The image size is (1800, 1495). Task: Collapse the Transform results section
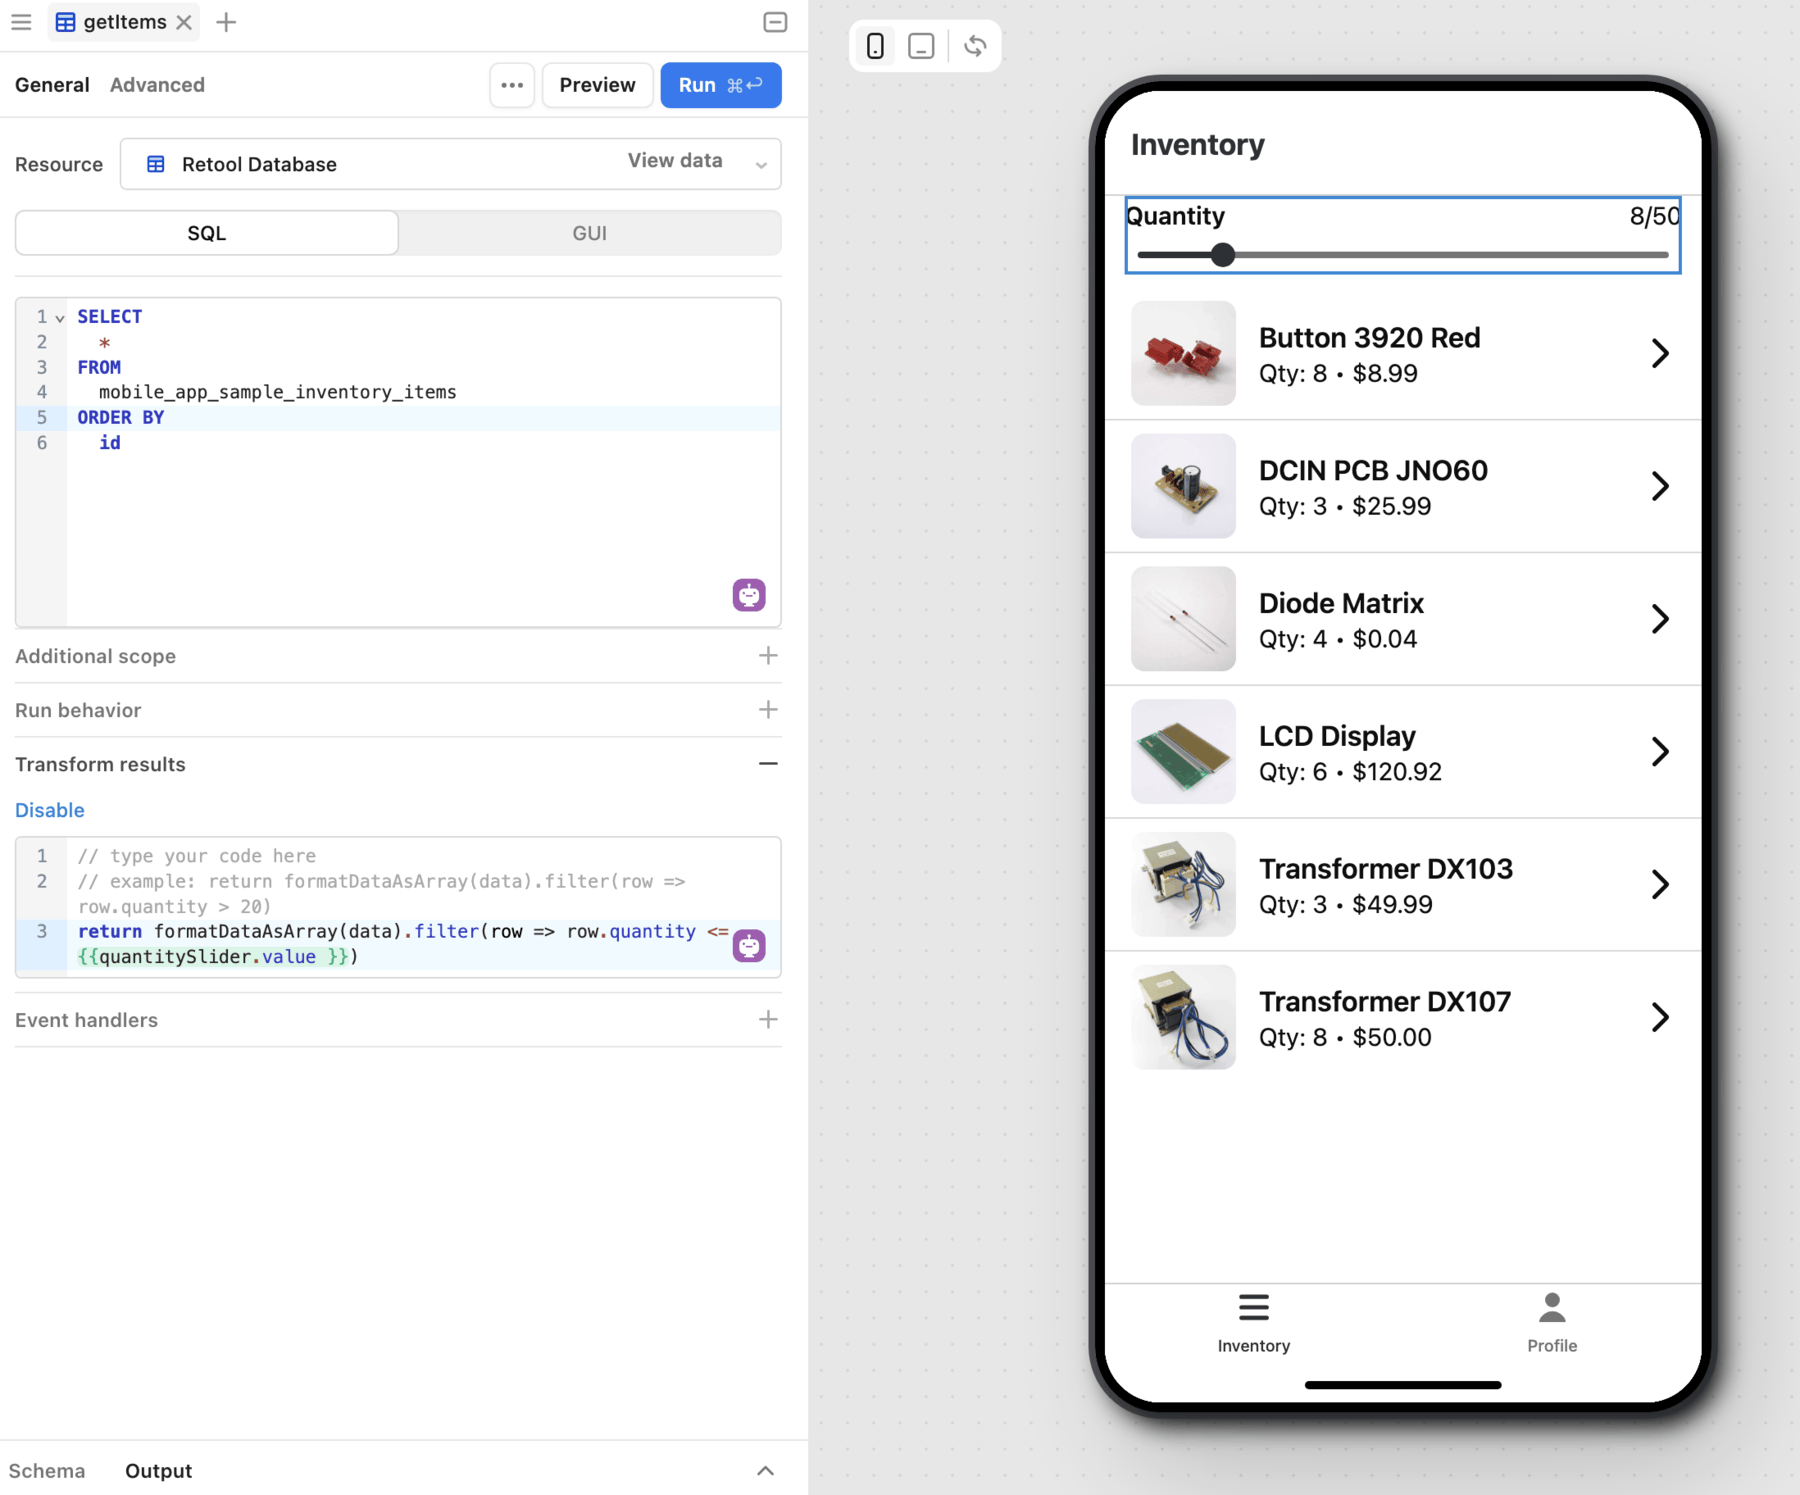click(x=768, y=764)
